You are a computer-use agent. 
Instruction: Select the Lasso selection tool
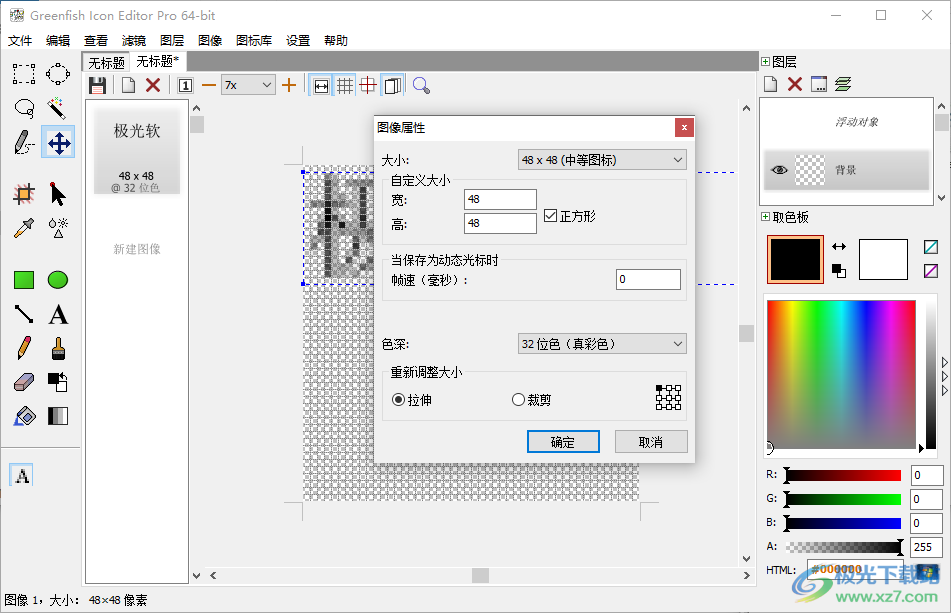pyautogui.click(x=23, y=108)
